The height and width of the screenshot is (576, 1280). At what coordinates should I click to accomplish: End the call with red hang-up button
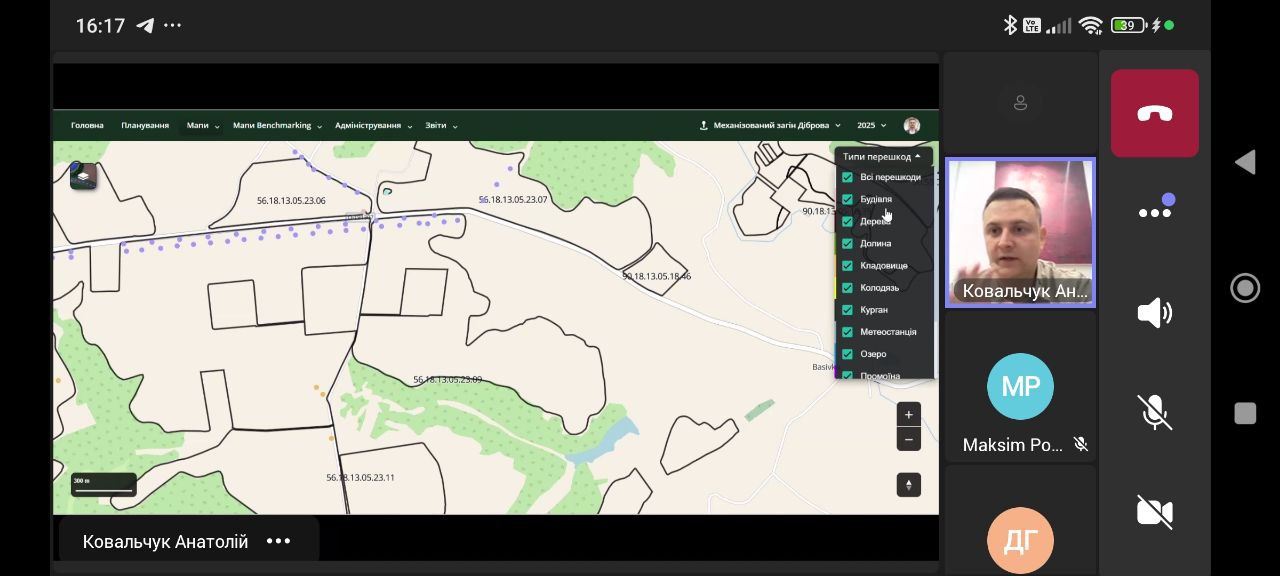coord(1154,113)
